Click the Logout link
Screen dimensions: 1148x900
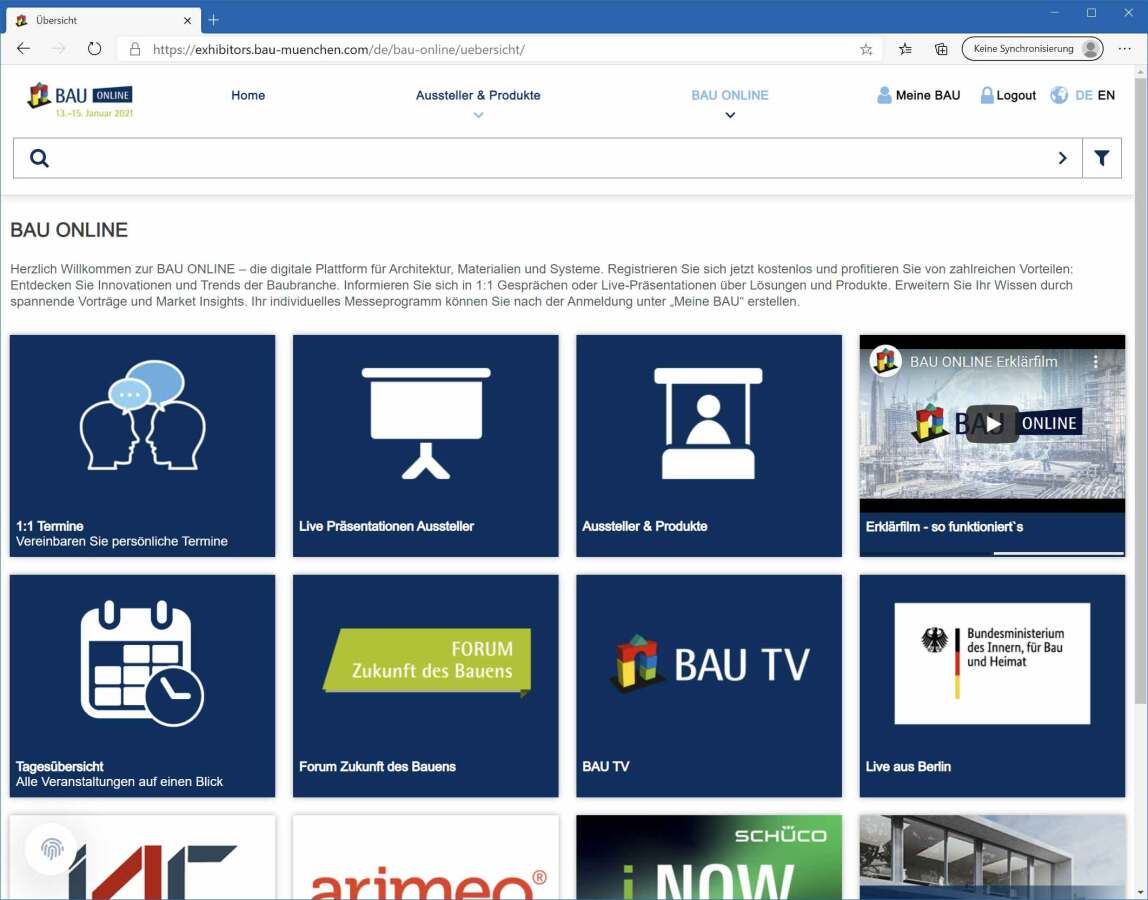pyautogui.click(x=1016, y=95)
